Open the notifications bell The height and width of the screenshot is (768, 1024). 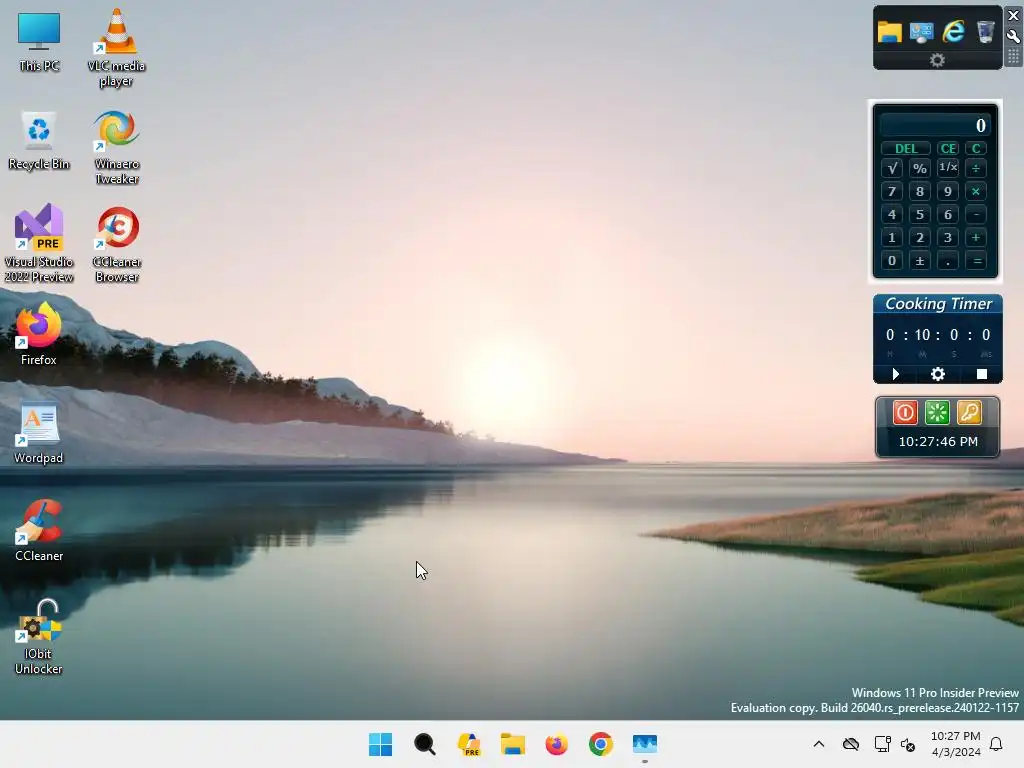click(997, 744)
